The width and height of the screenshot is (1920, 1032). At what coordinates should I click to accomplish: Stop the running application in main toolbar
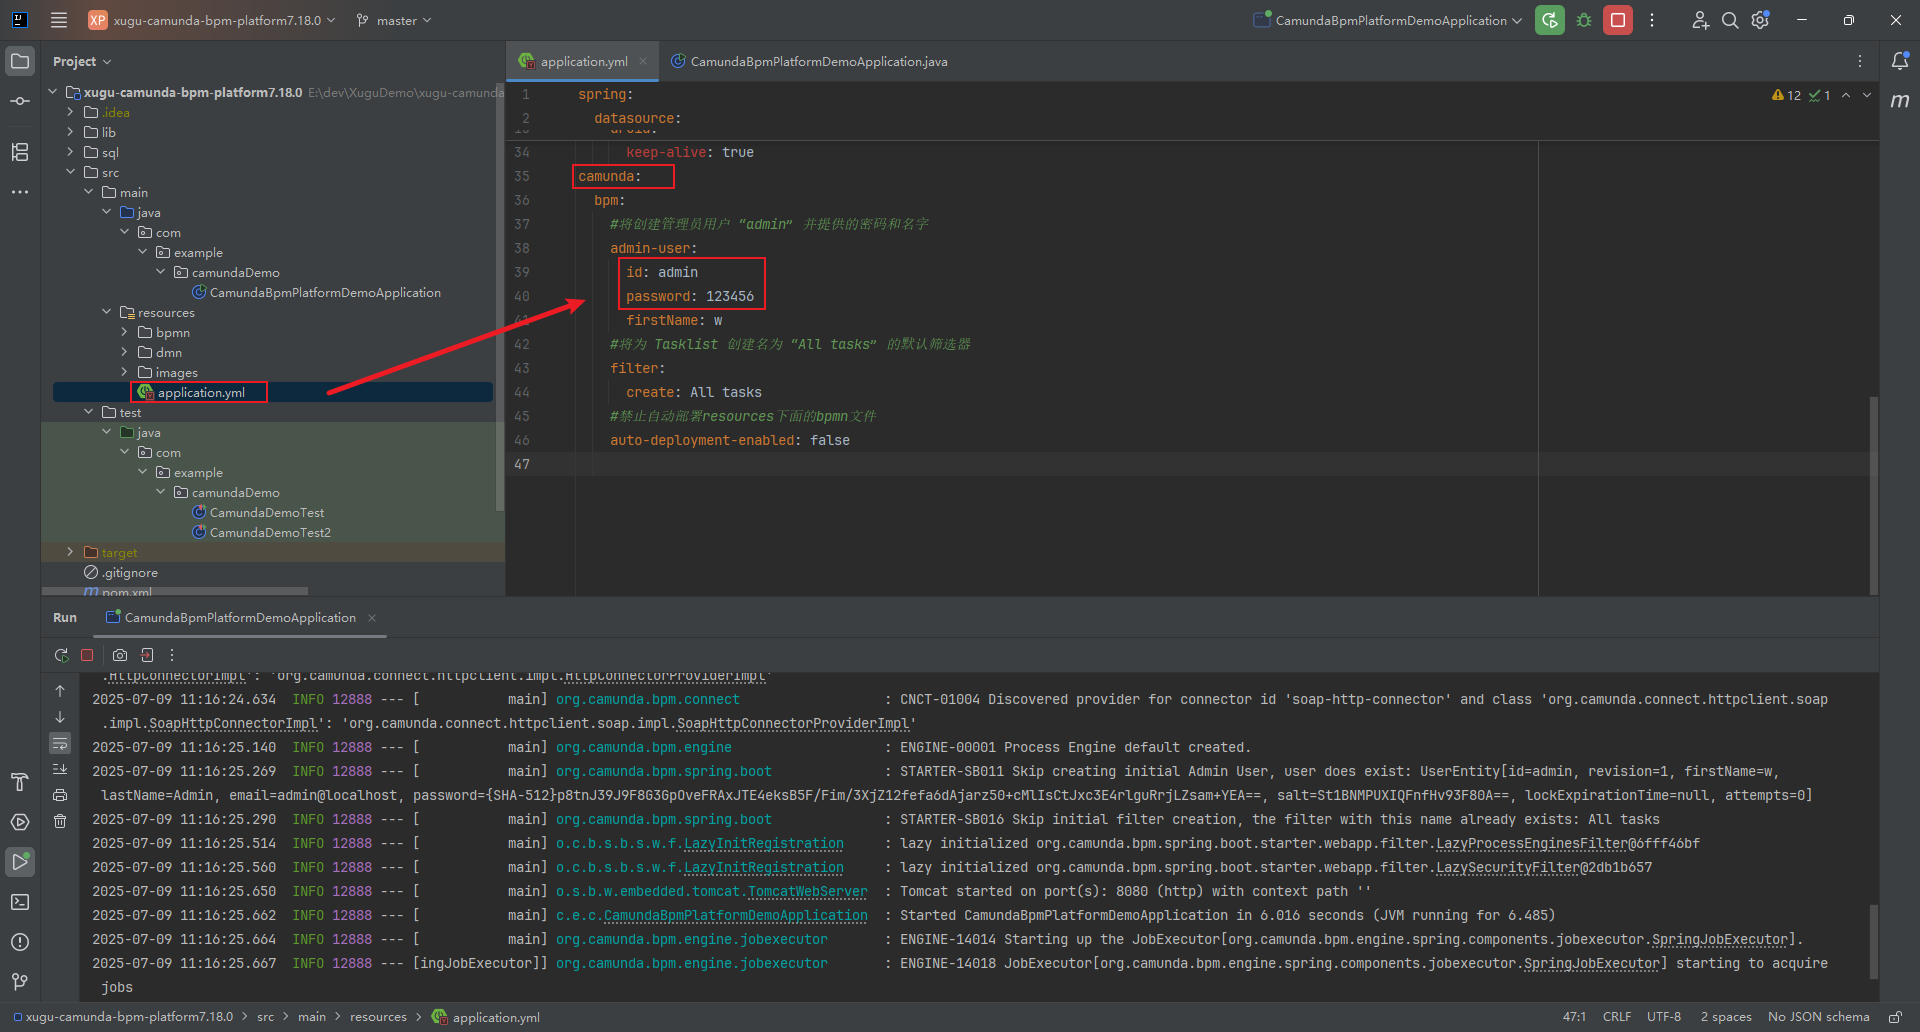coord(1617,20)
